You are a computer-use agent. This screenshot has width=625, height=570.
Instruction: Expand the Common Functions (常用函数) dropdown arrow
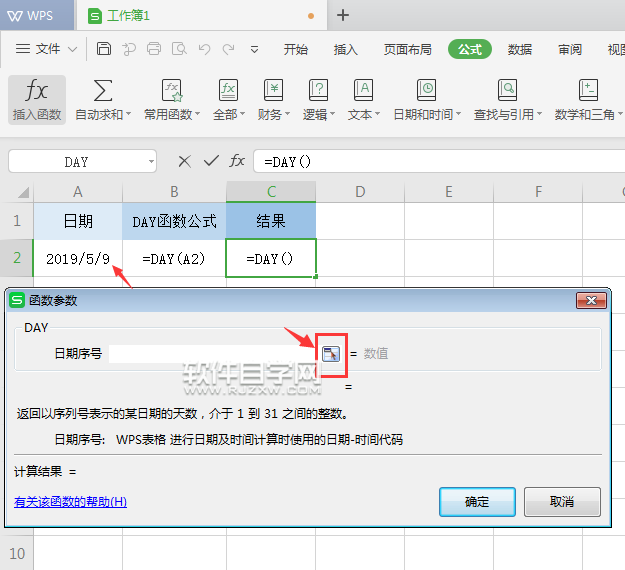click(197, 114)
